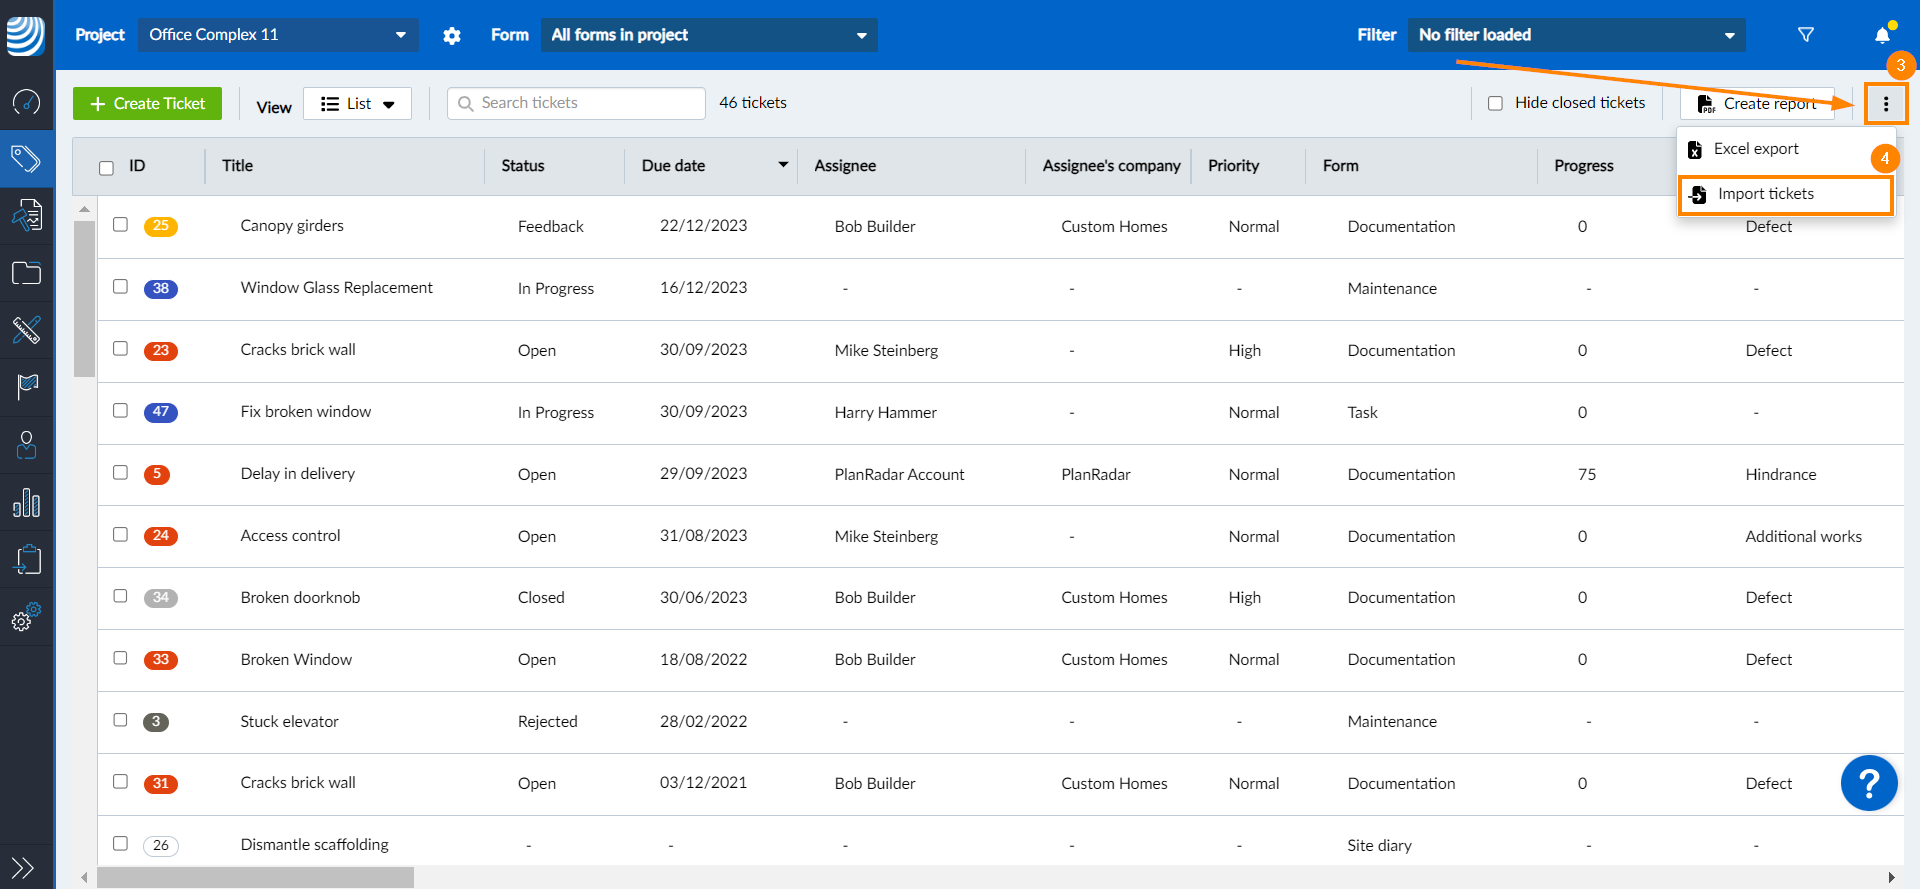
Task: Expand the List view dropdown
Action: [358, 104]
